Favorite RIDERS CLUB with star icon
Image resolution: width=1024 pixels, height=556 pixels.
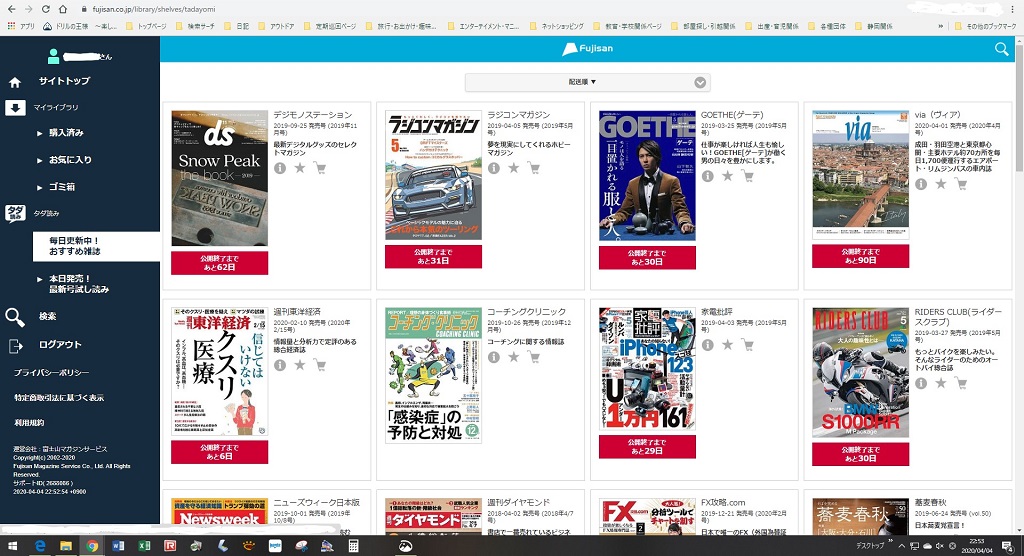pos(941,384)
